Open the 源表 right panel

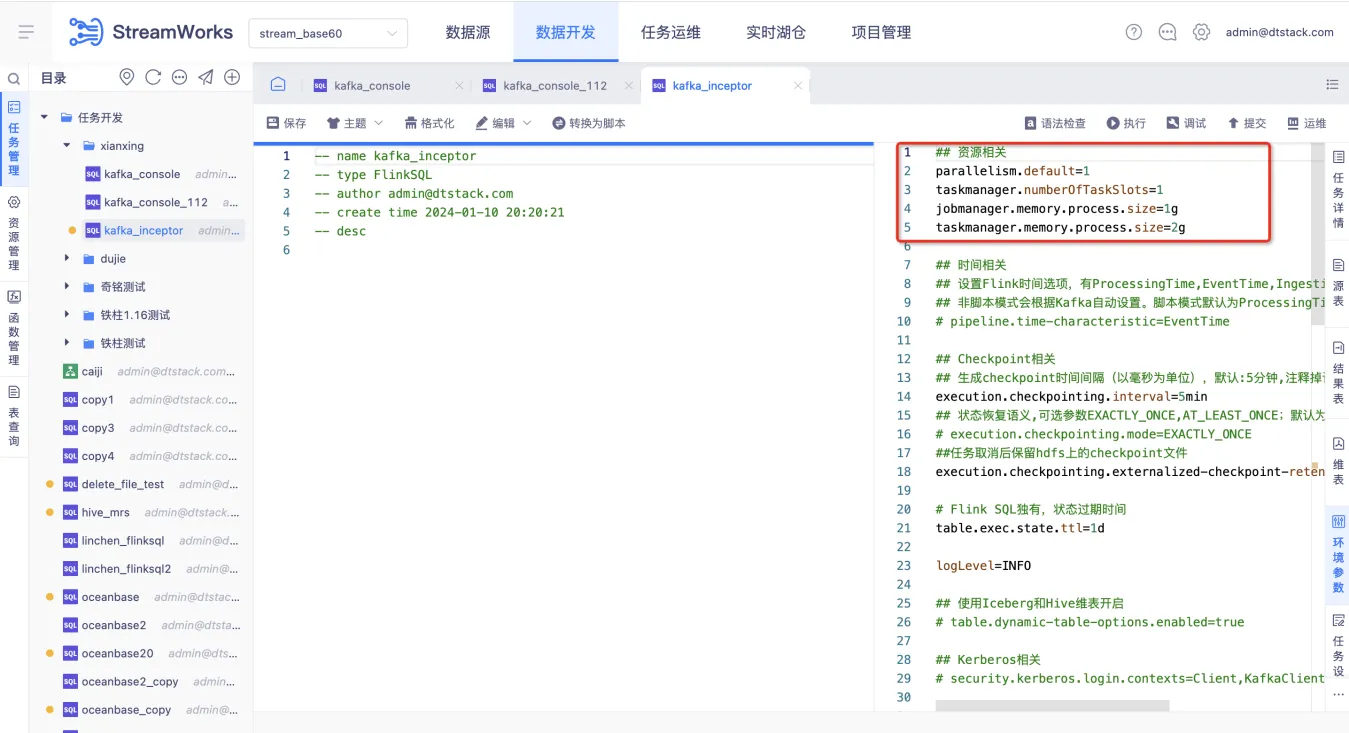coord(1338,284)
